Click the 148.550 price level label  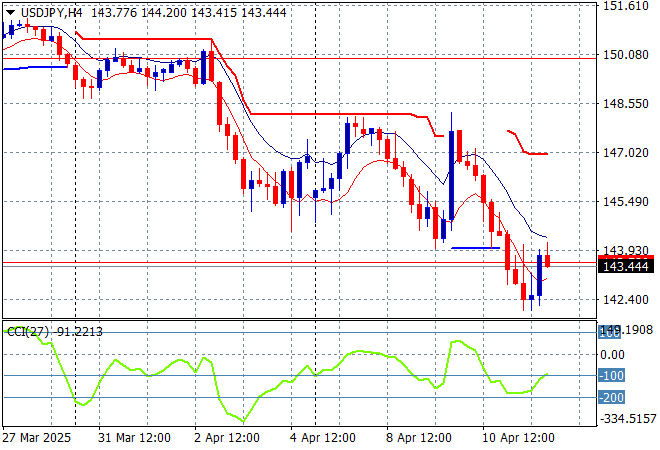(625, 104)
